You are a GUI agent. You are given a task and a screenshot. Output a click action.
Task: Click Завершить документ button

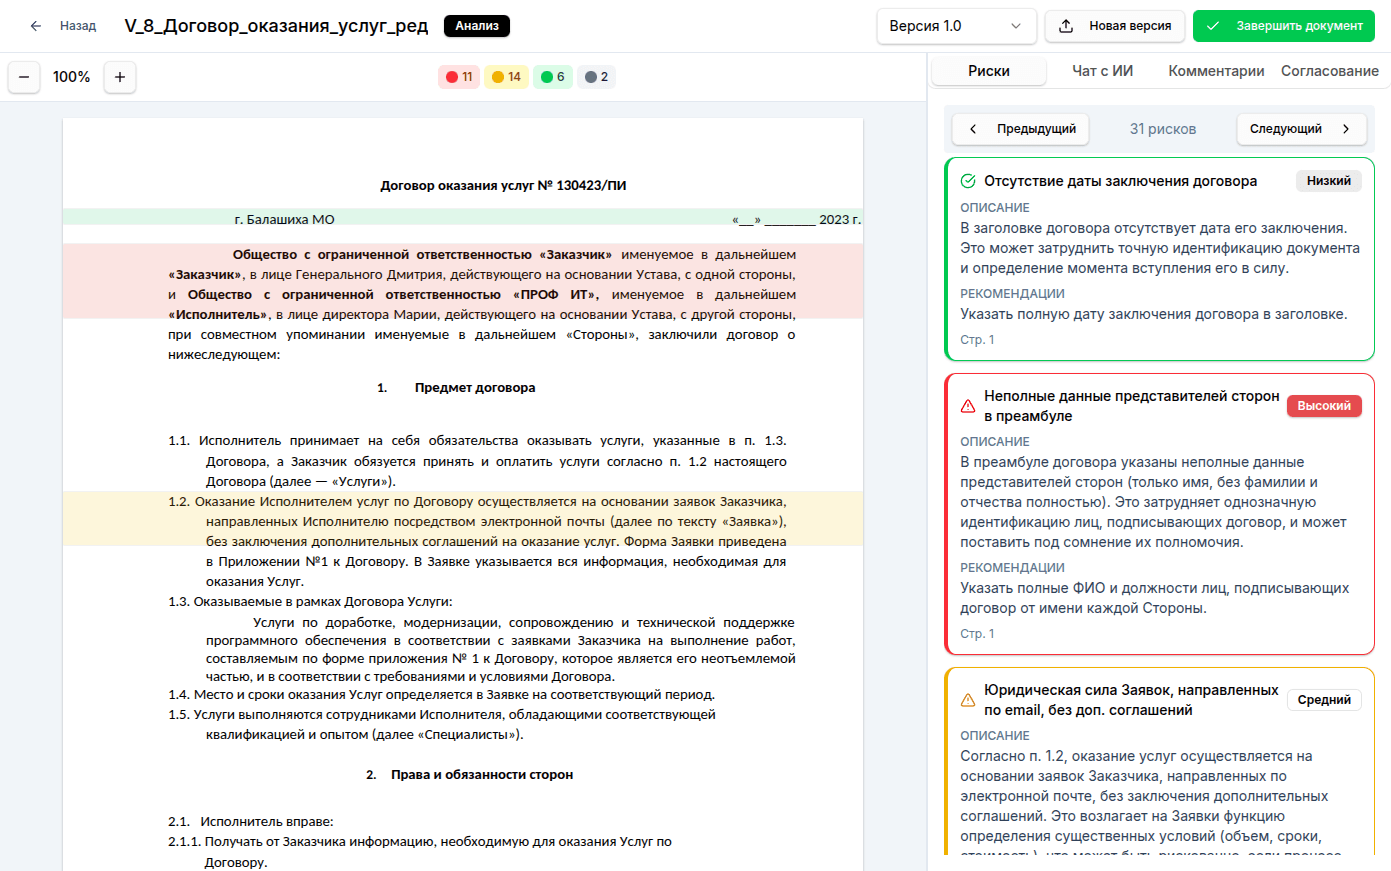click(x=1284, y=26)
